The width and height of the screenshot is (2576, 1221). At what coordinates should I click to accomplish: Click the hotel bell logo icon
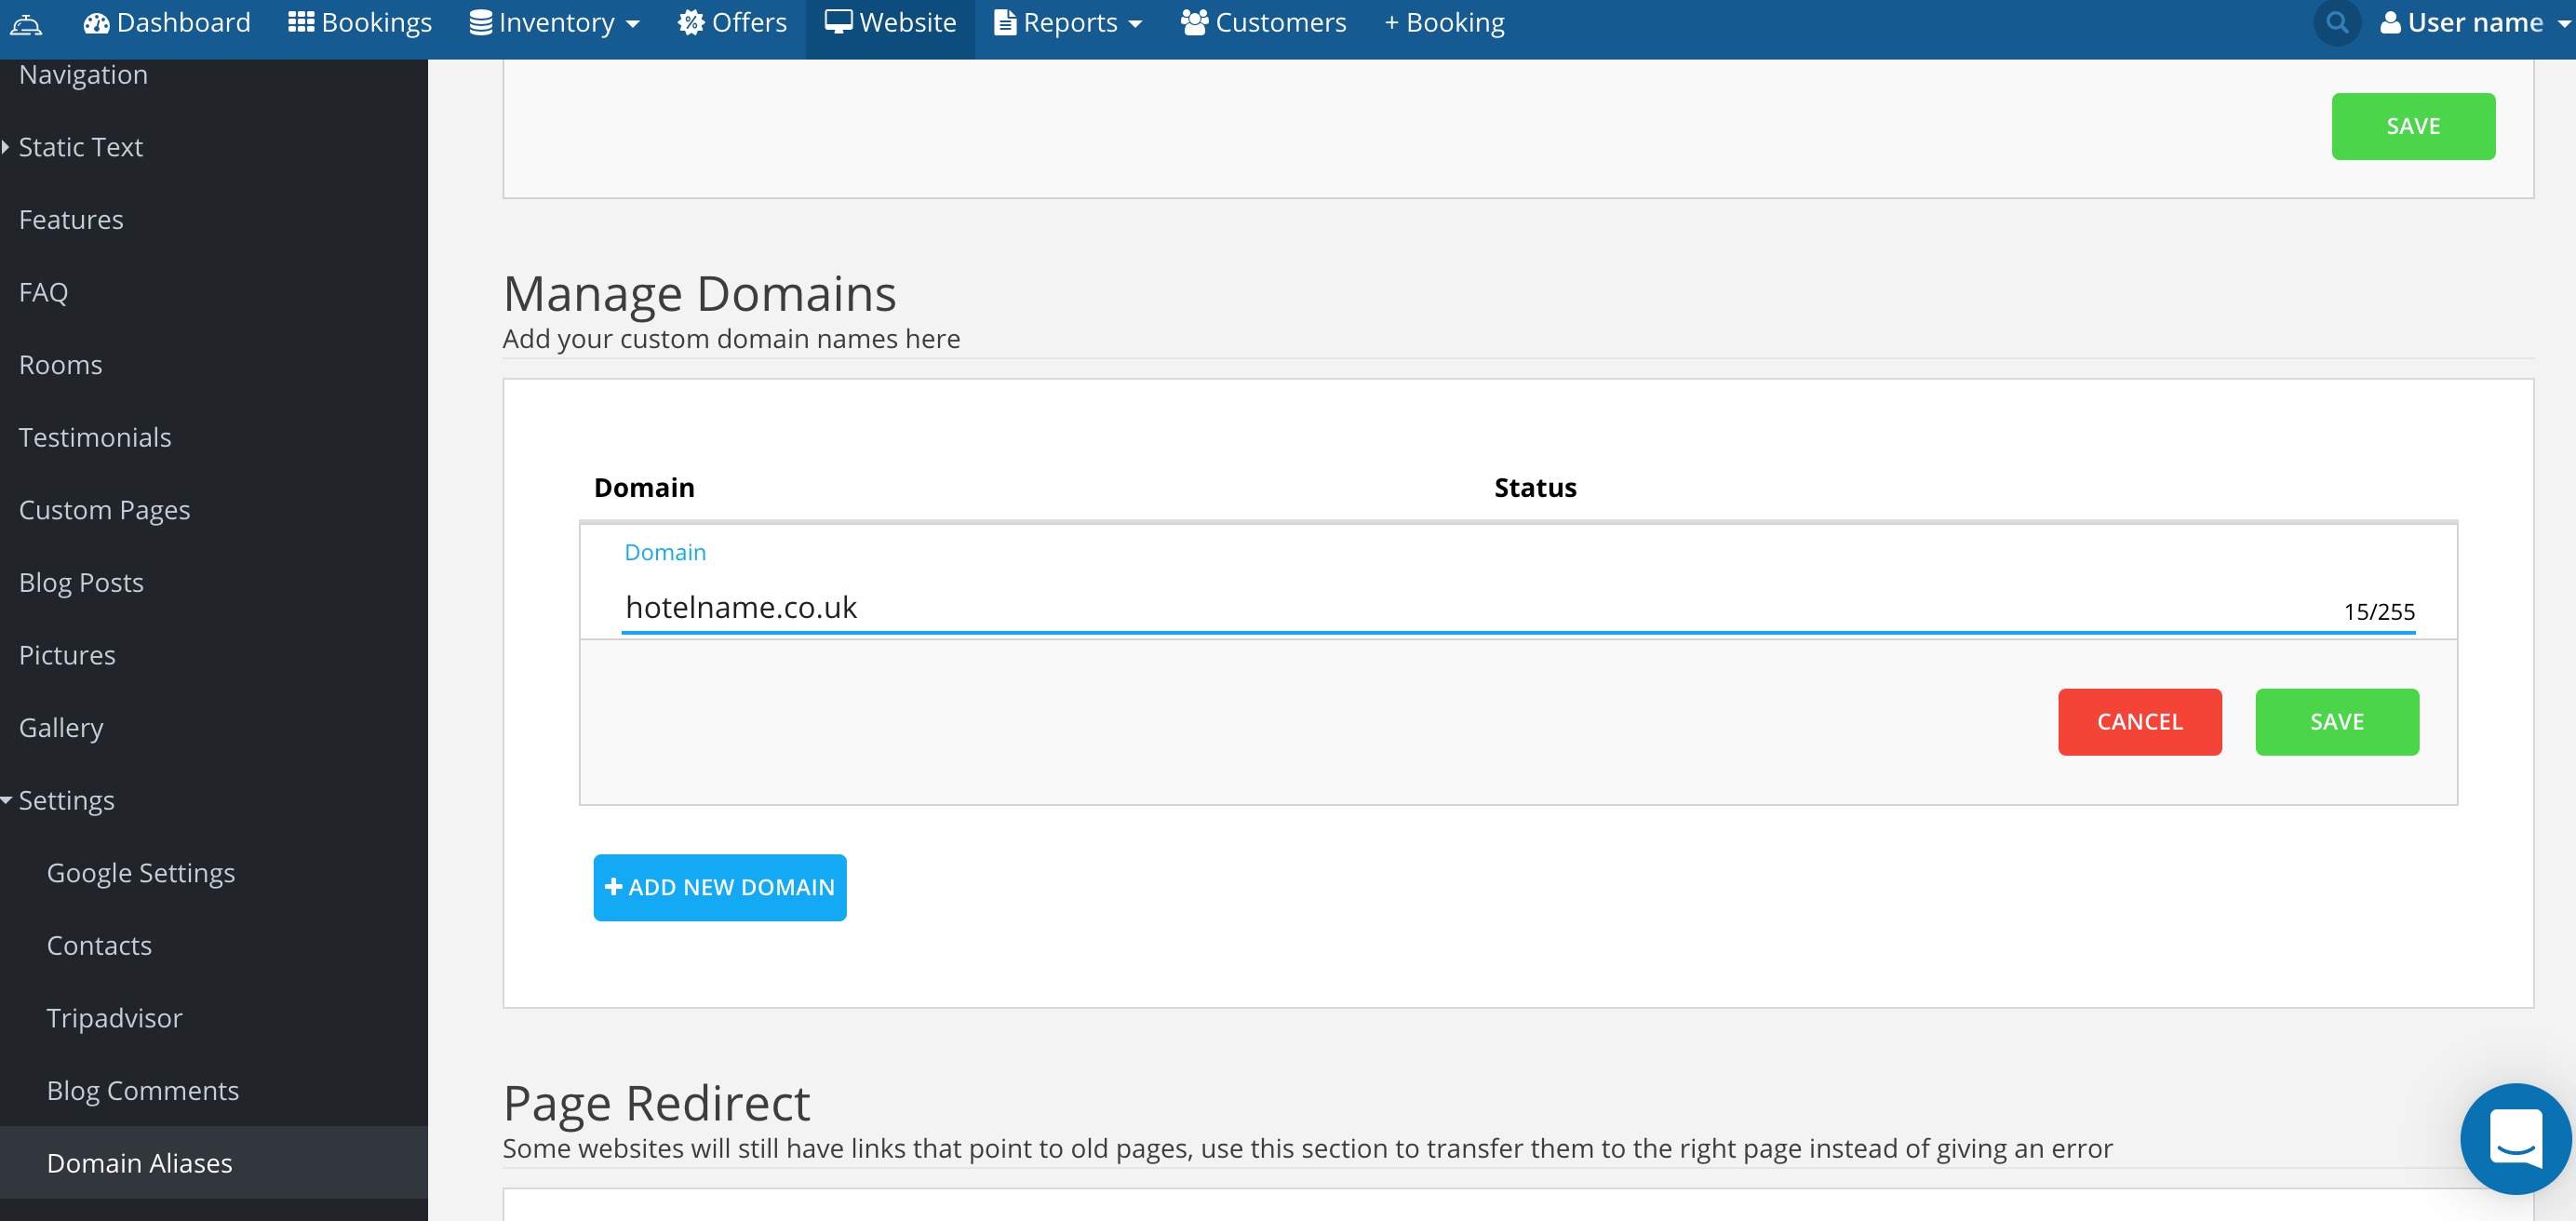26,24
